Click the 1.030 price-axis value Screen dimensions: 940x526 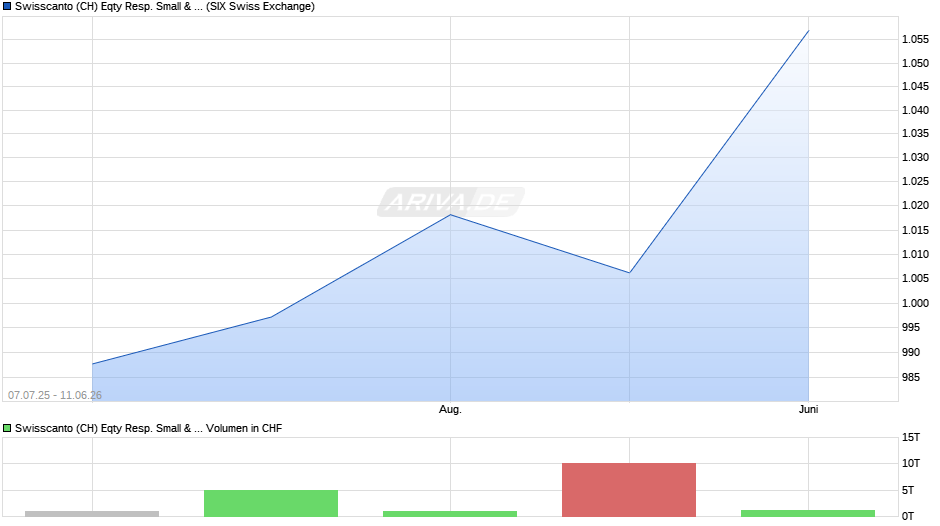[915, 157]
